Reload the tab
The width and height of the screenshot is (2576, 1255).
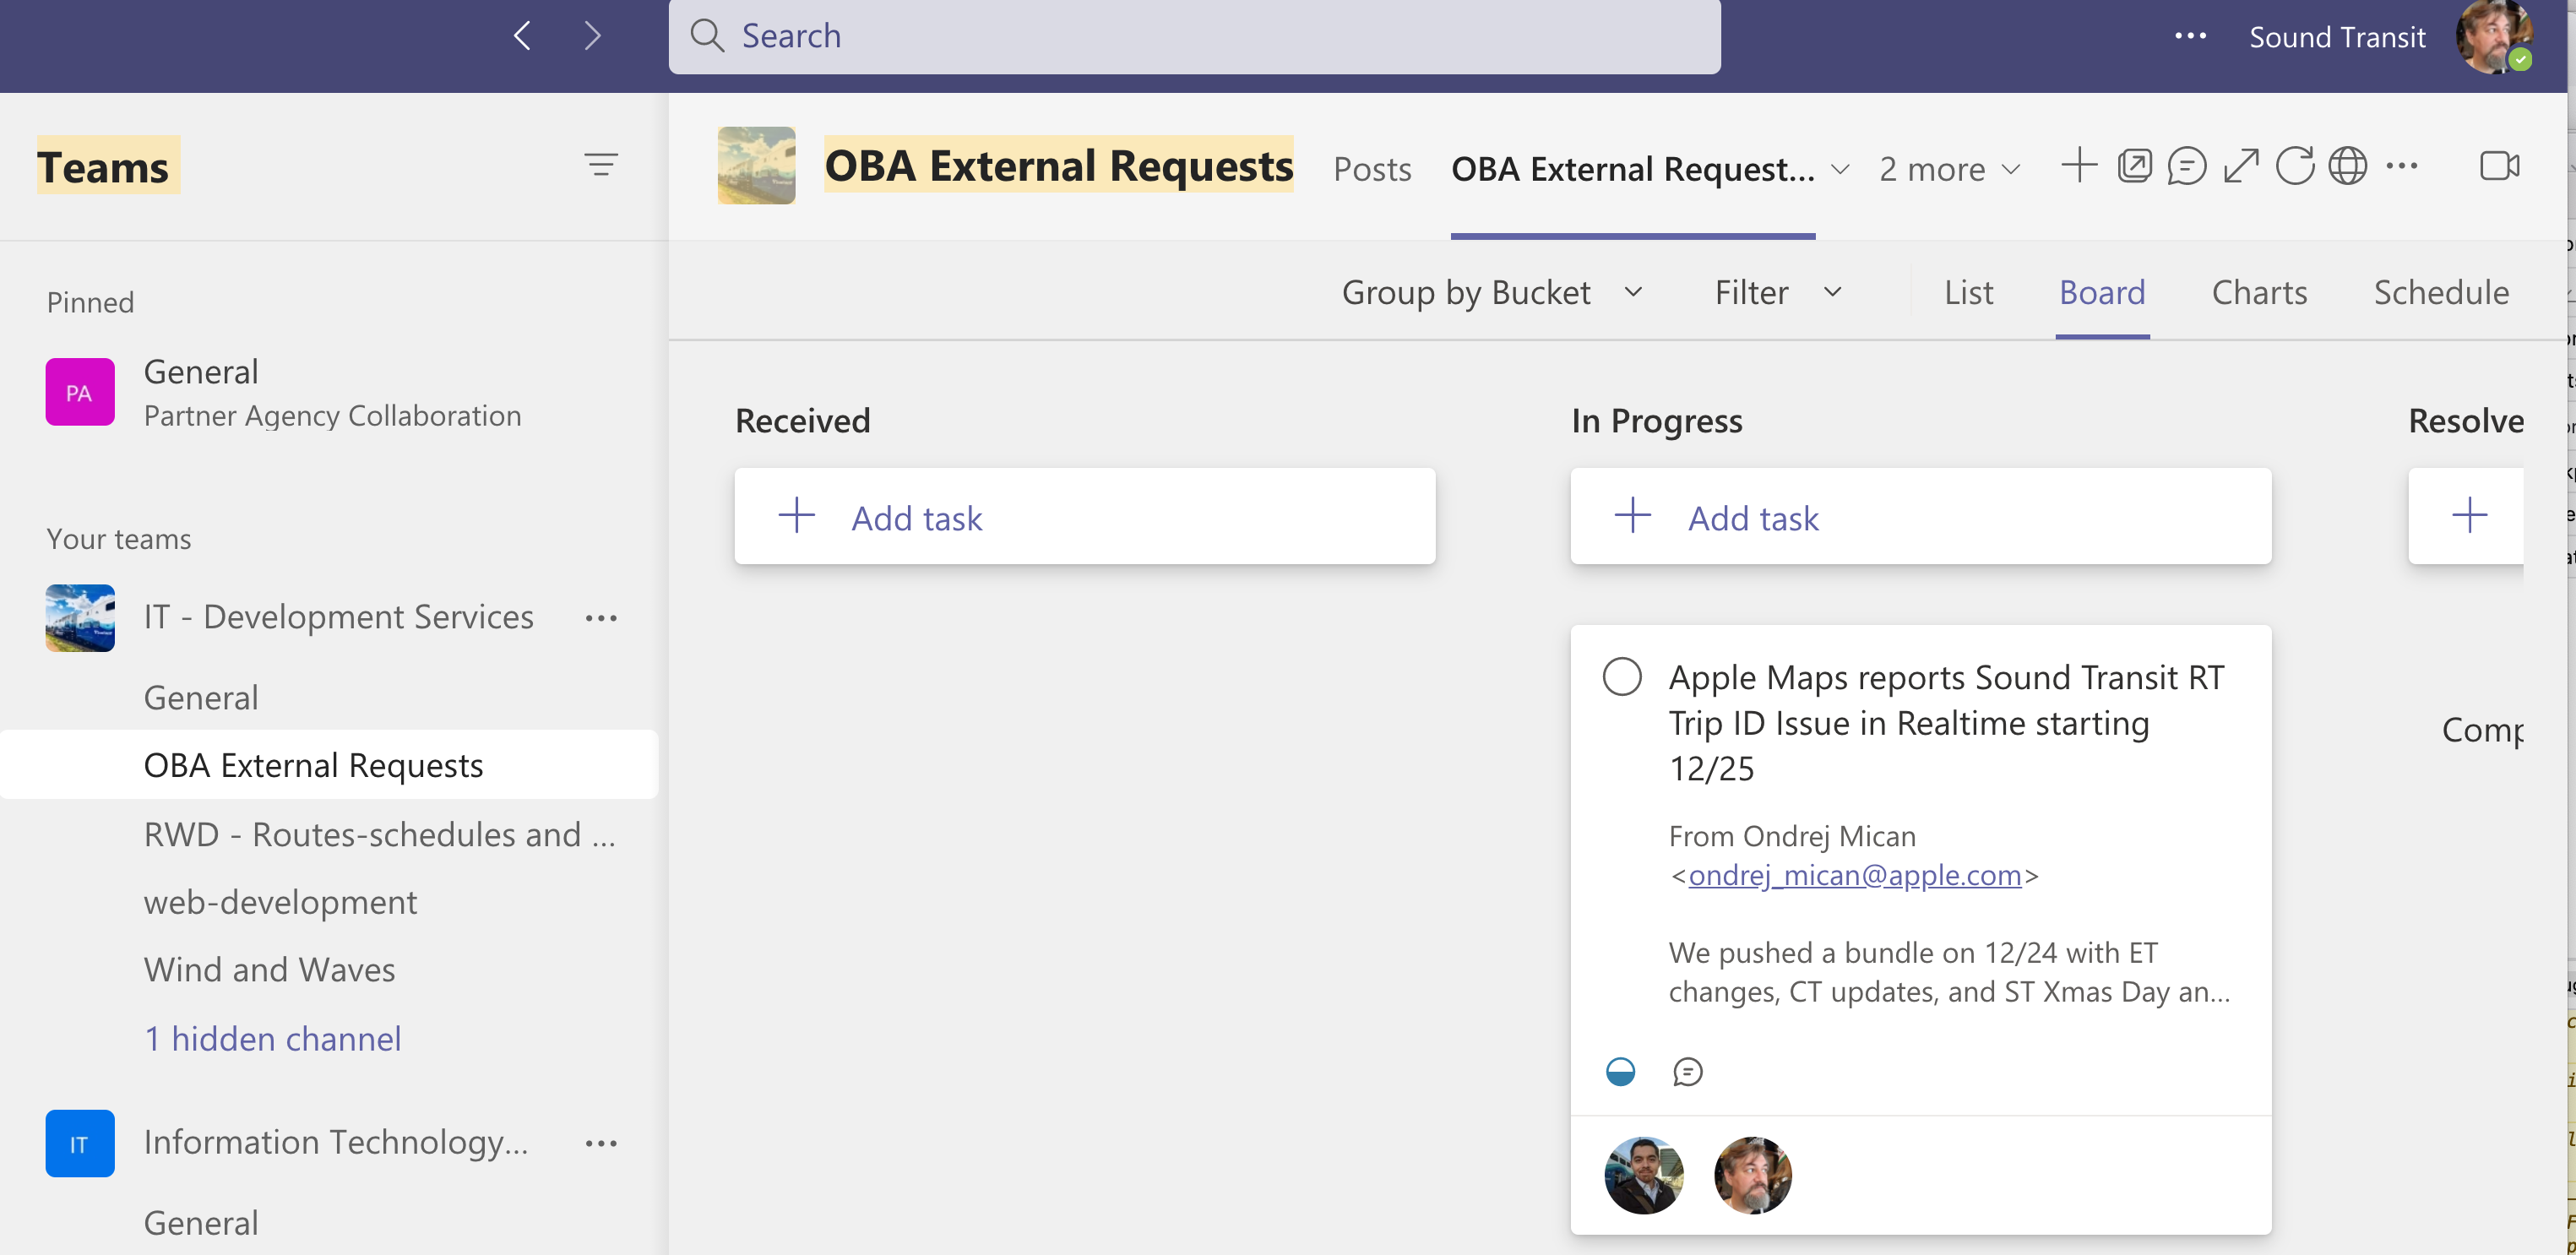click(2294, 166)
